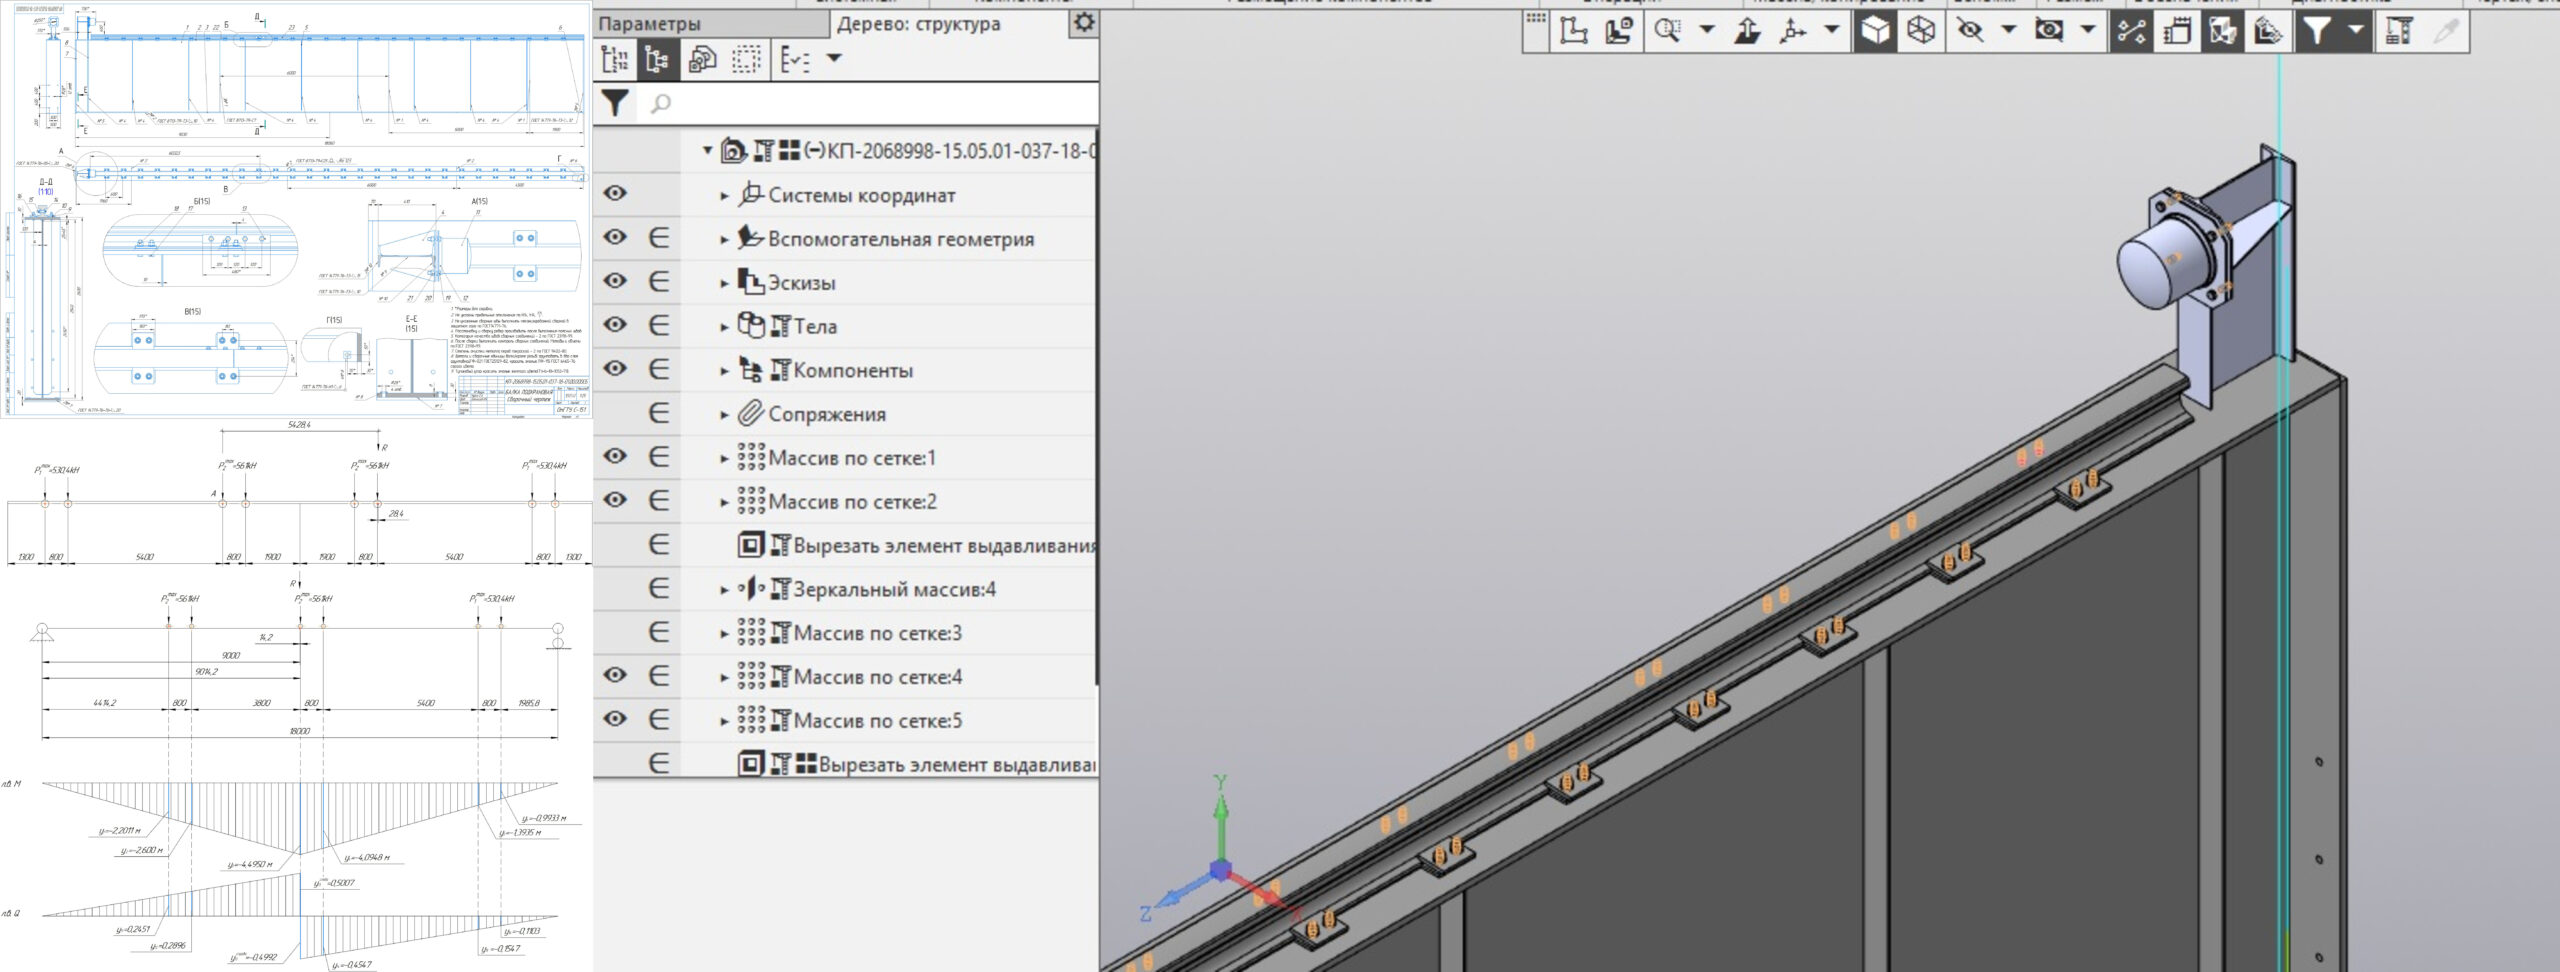Click the specification table toolbar icon
The height and width of the screenshot is (972, 2560).
tap(2398, 31)
